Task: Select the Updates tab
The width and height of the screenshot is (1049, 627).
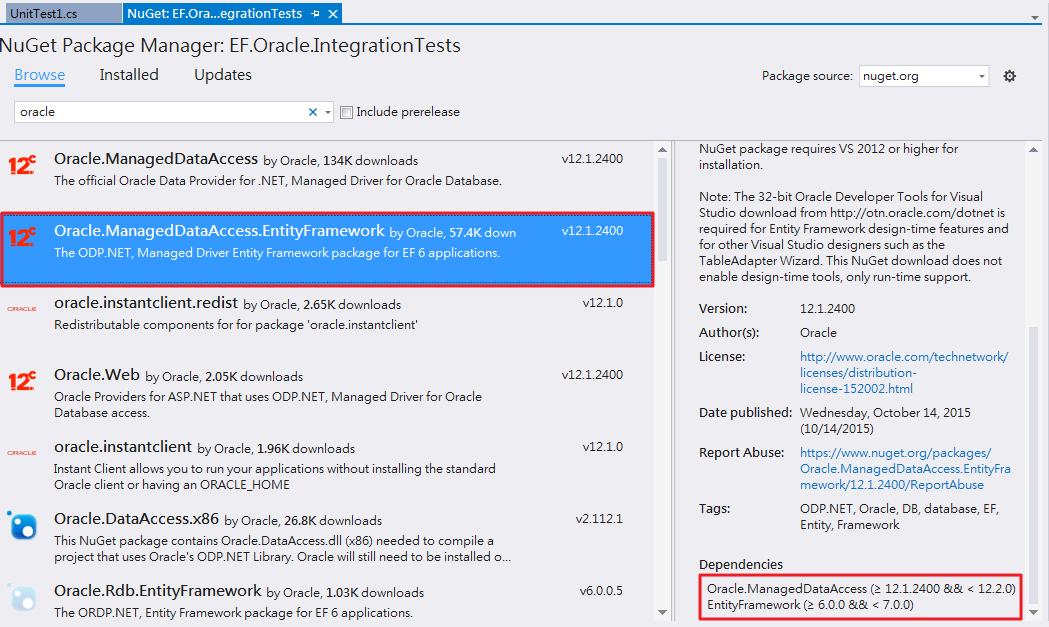Action: coord(223,75)
